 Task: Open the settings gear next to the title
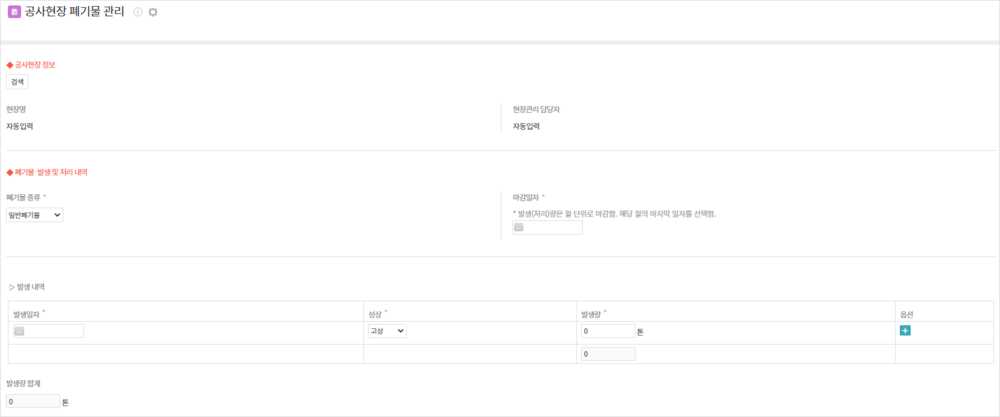point(153,12)
